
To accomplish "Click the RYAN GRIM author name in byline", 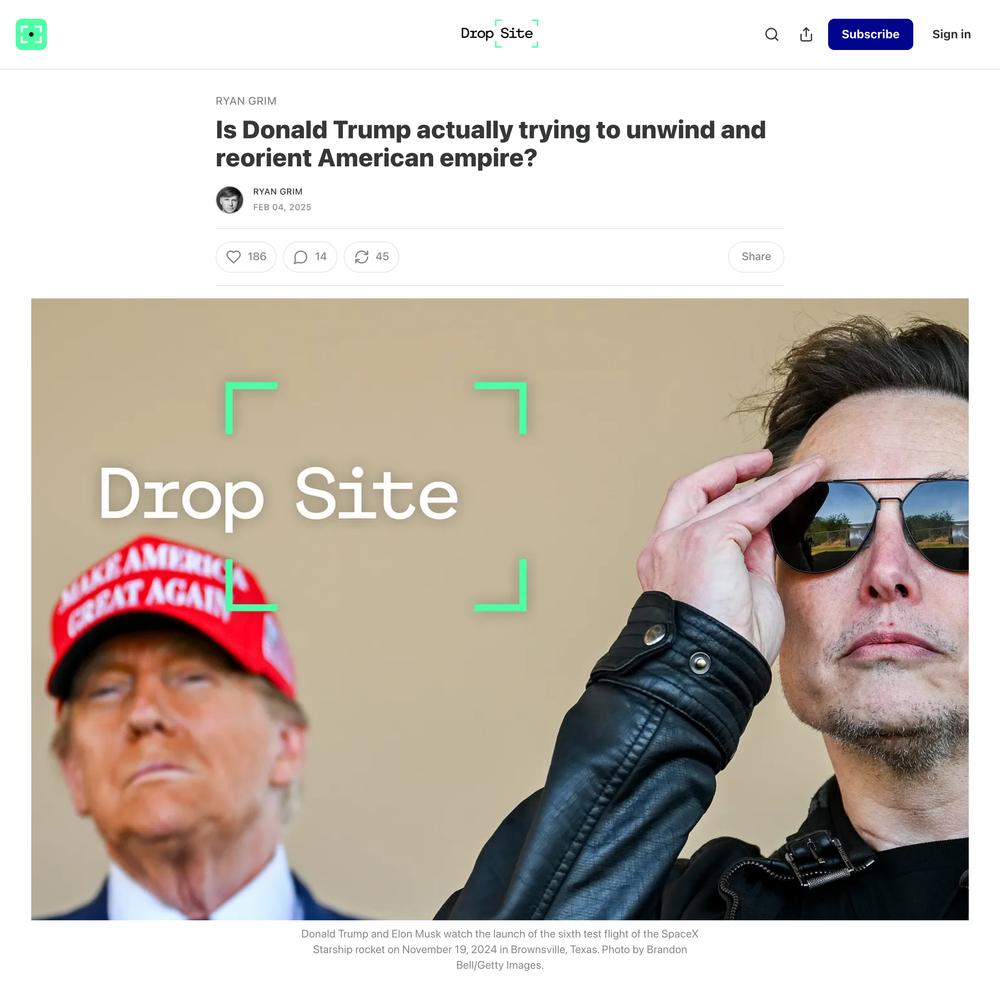I will 277,191.
